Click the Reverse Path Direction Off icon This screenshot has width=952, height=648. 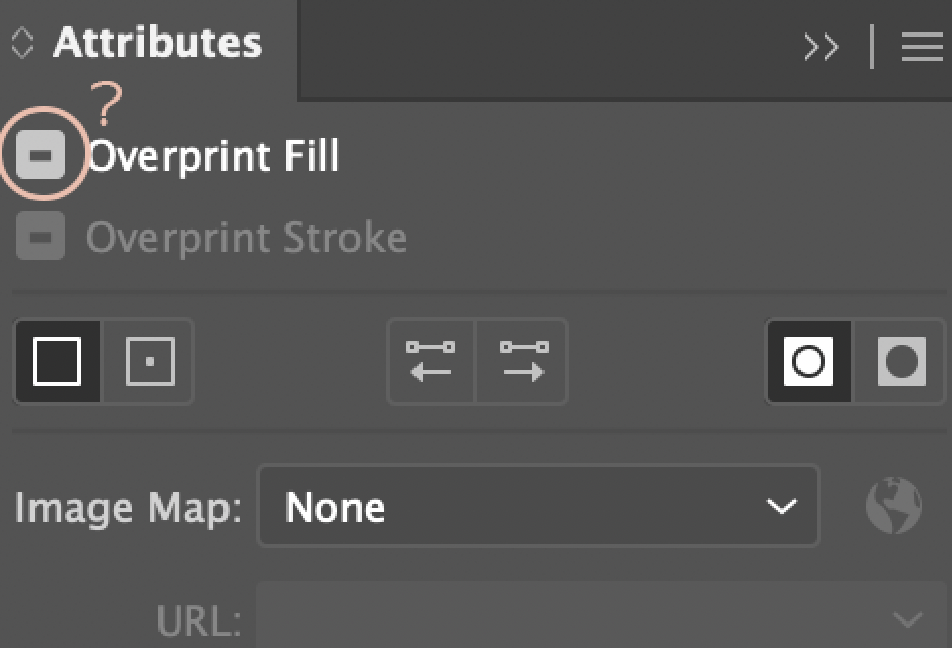tap(431, 362)
